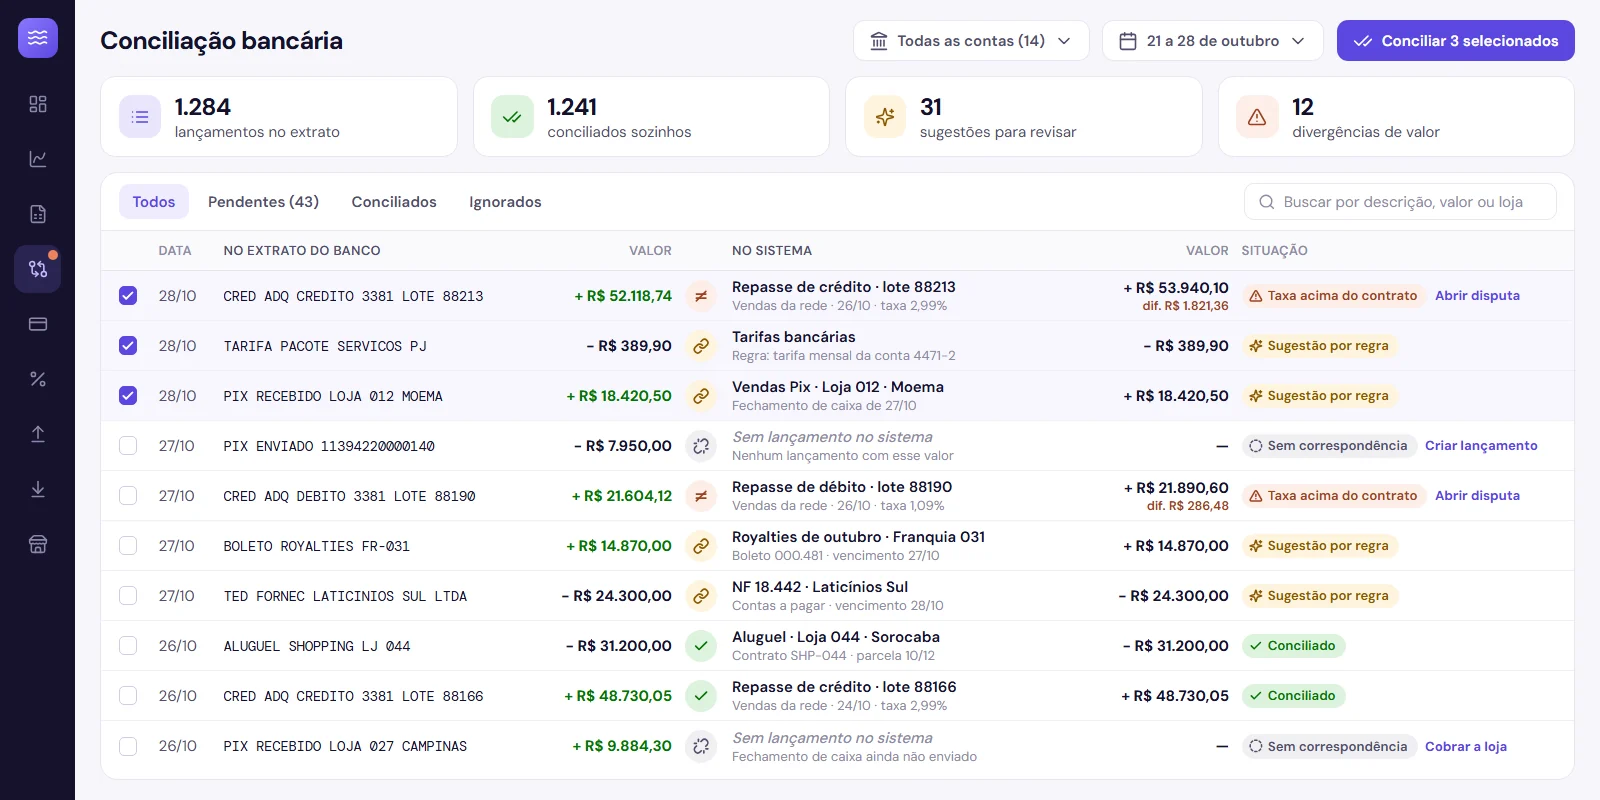
Task: Check the TED FORNEC LATICINIOS SUL row
Action: pos(128,596)
